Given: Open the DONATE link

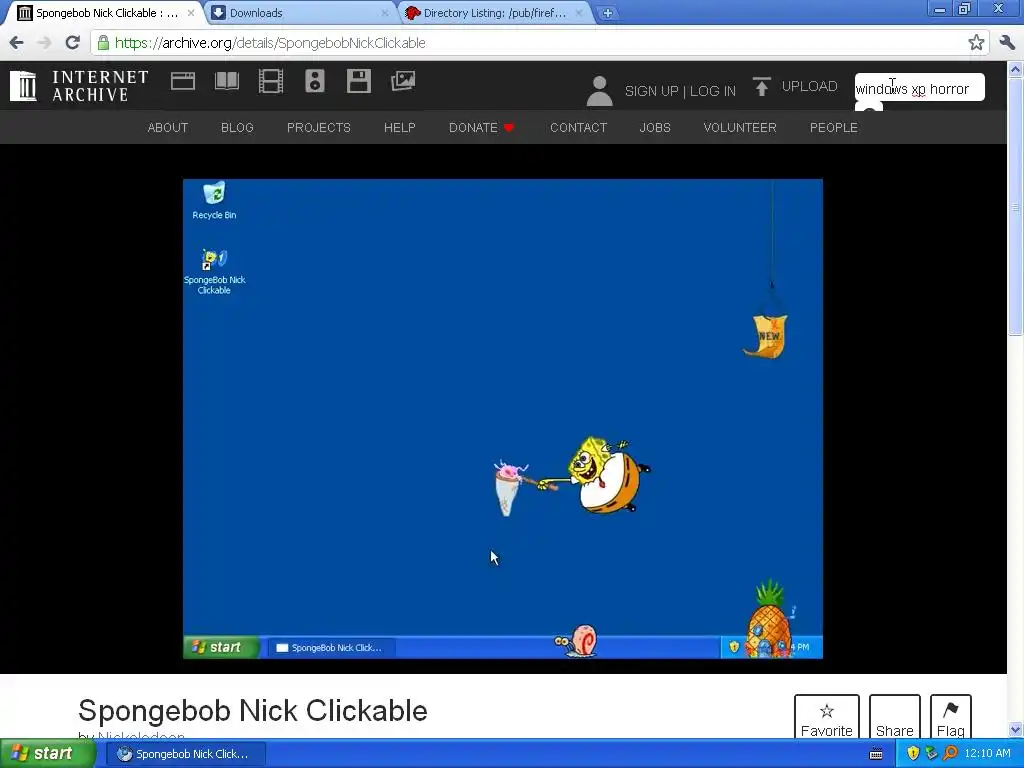Looking at the screenshot, I should (481, 127).
